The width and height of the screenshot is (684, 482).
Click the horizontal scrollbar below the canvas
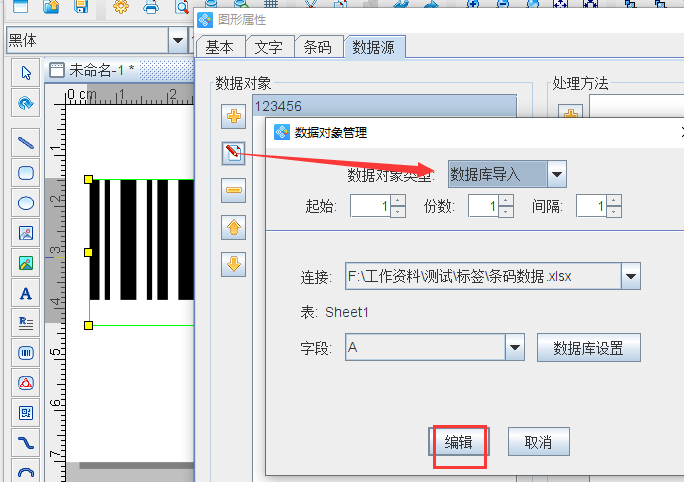coord(137,465)
